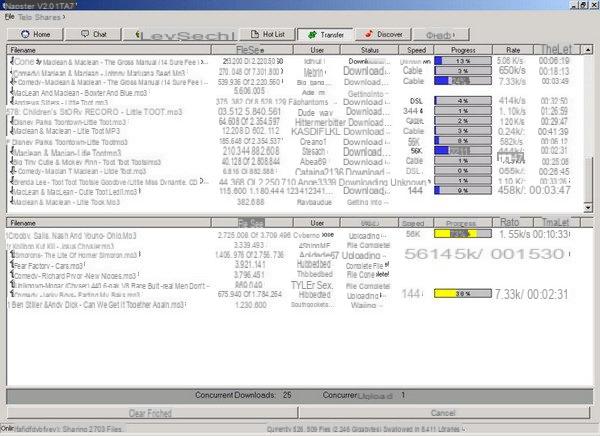Sort uploads by the Filename column header
The height and width of the screenshot is (436, 600).
coord(109,223)
